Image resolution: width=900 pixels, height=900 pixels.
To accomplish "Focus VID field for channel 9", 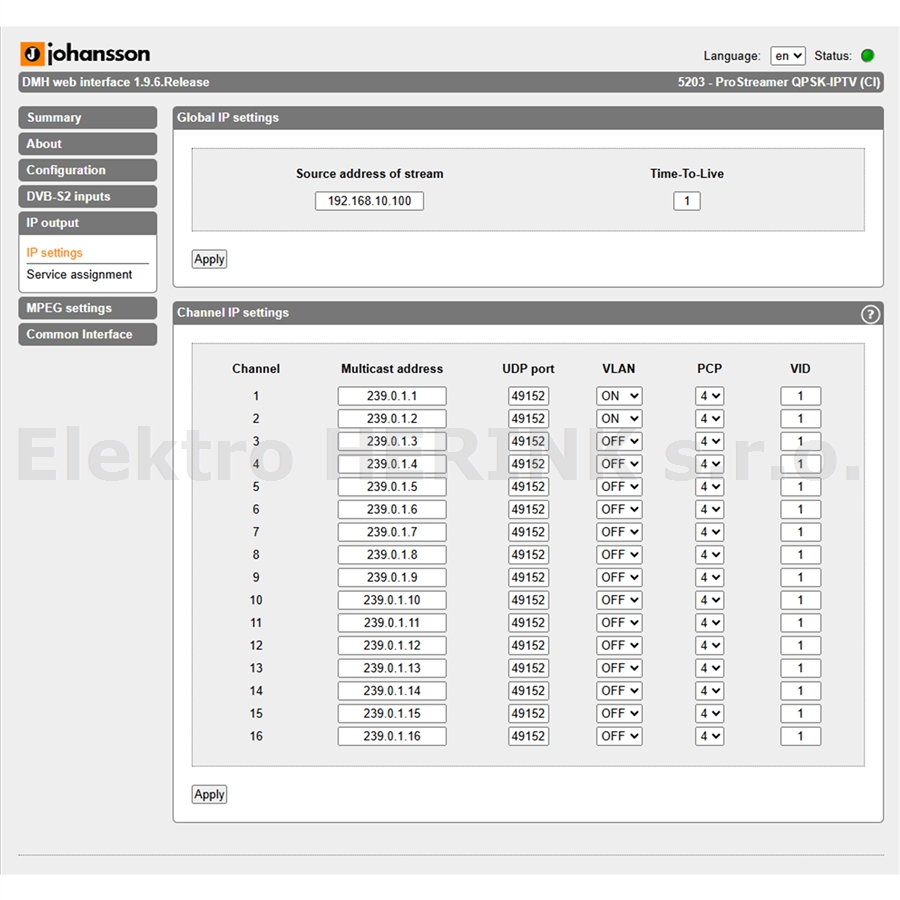I will pyautogui.click(x=800, y=577).
